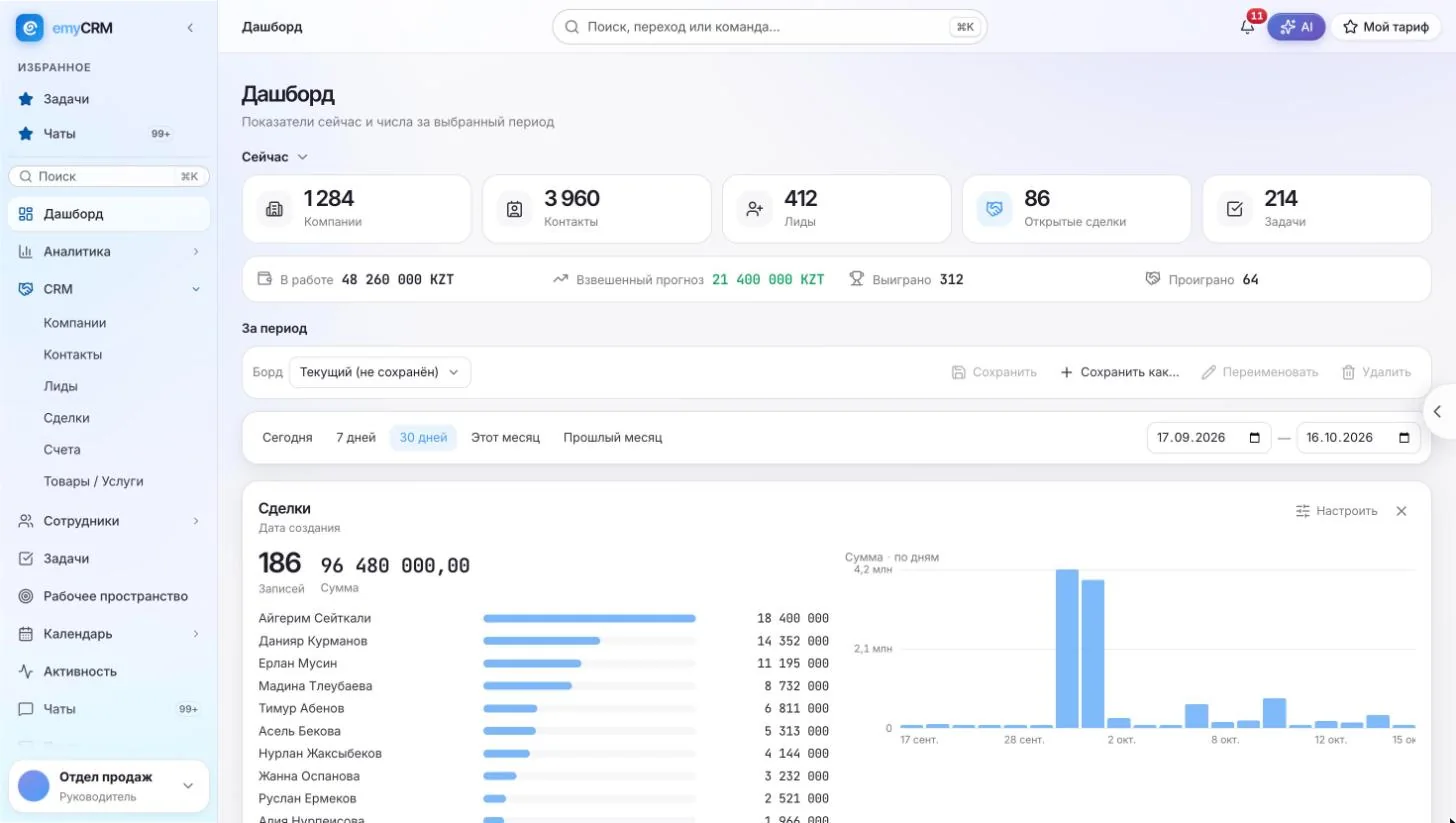This screenshot has height=823, width=1456.
Task: Click the Лиды card icon
Action: [754, 209]
